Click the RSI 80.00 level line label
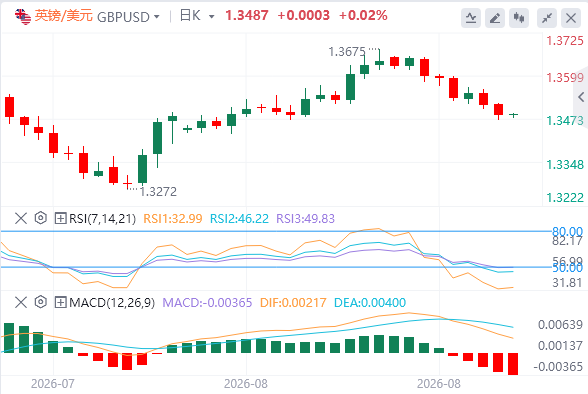This screenshot has width=588, height=394. tap(567, 231)
